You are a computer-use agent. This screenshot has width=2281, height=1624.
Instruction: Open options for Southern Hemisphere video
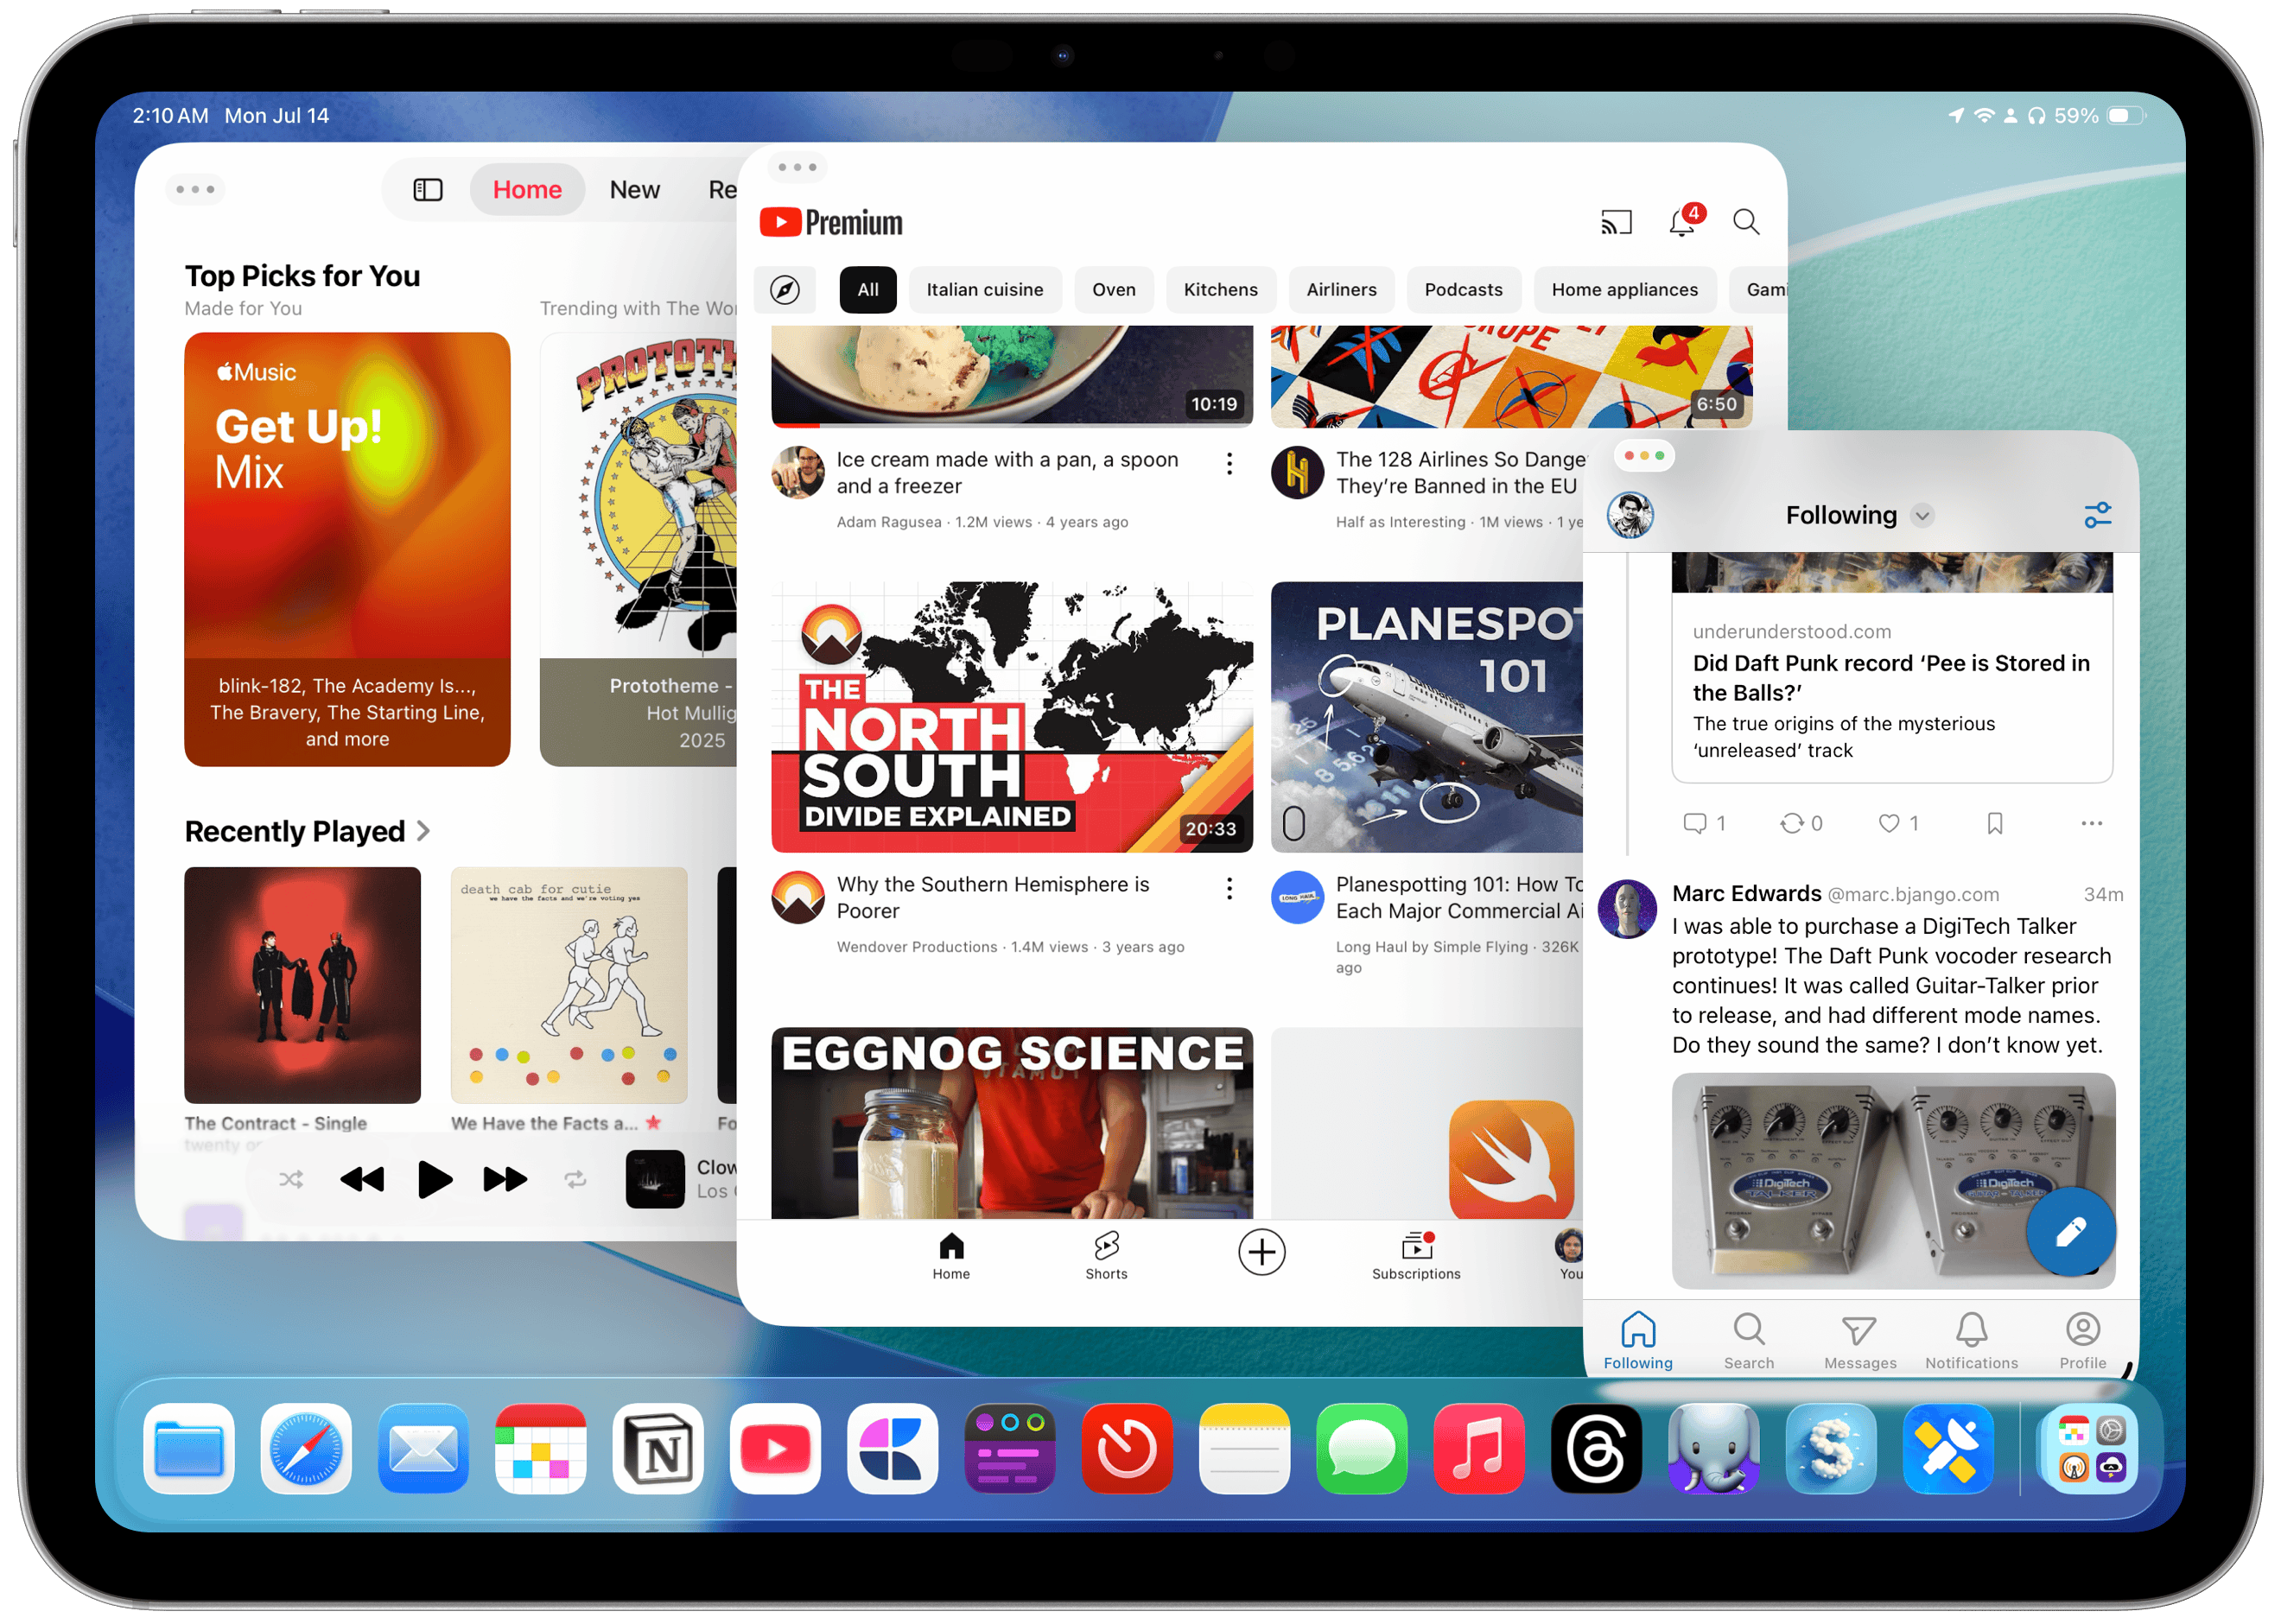coord(1229,888)
